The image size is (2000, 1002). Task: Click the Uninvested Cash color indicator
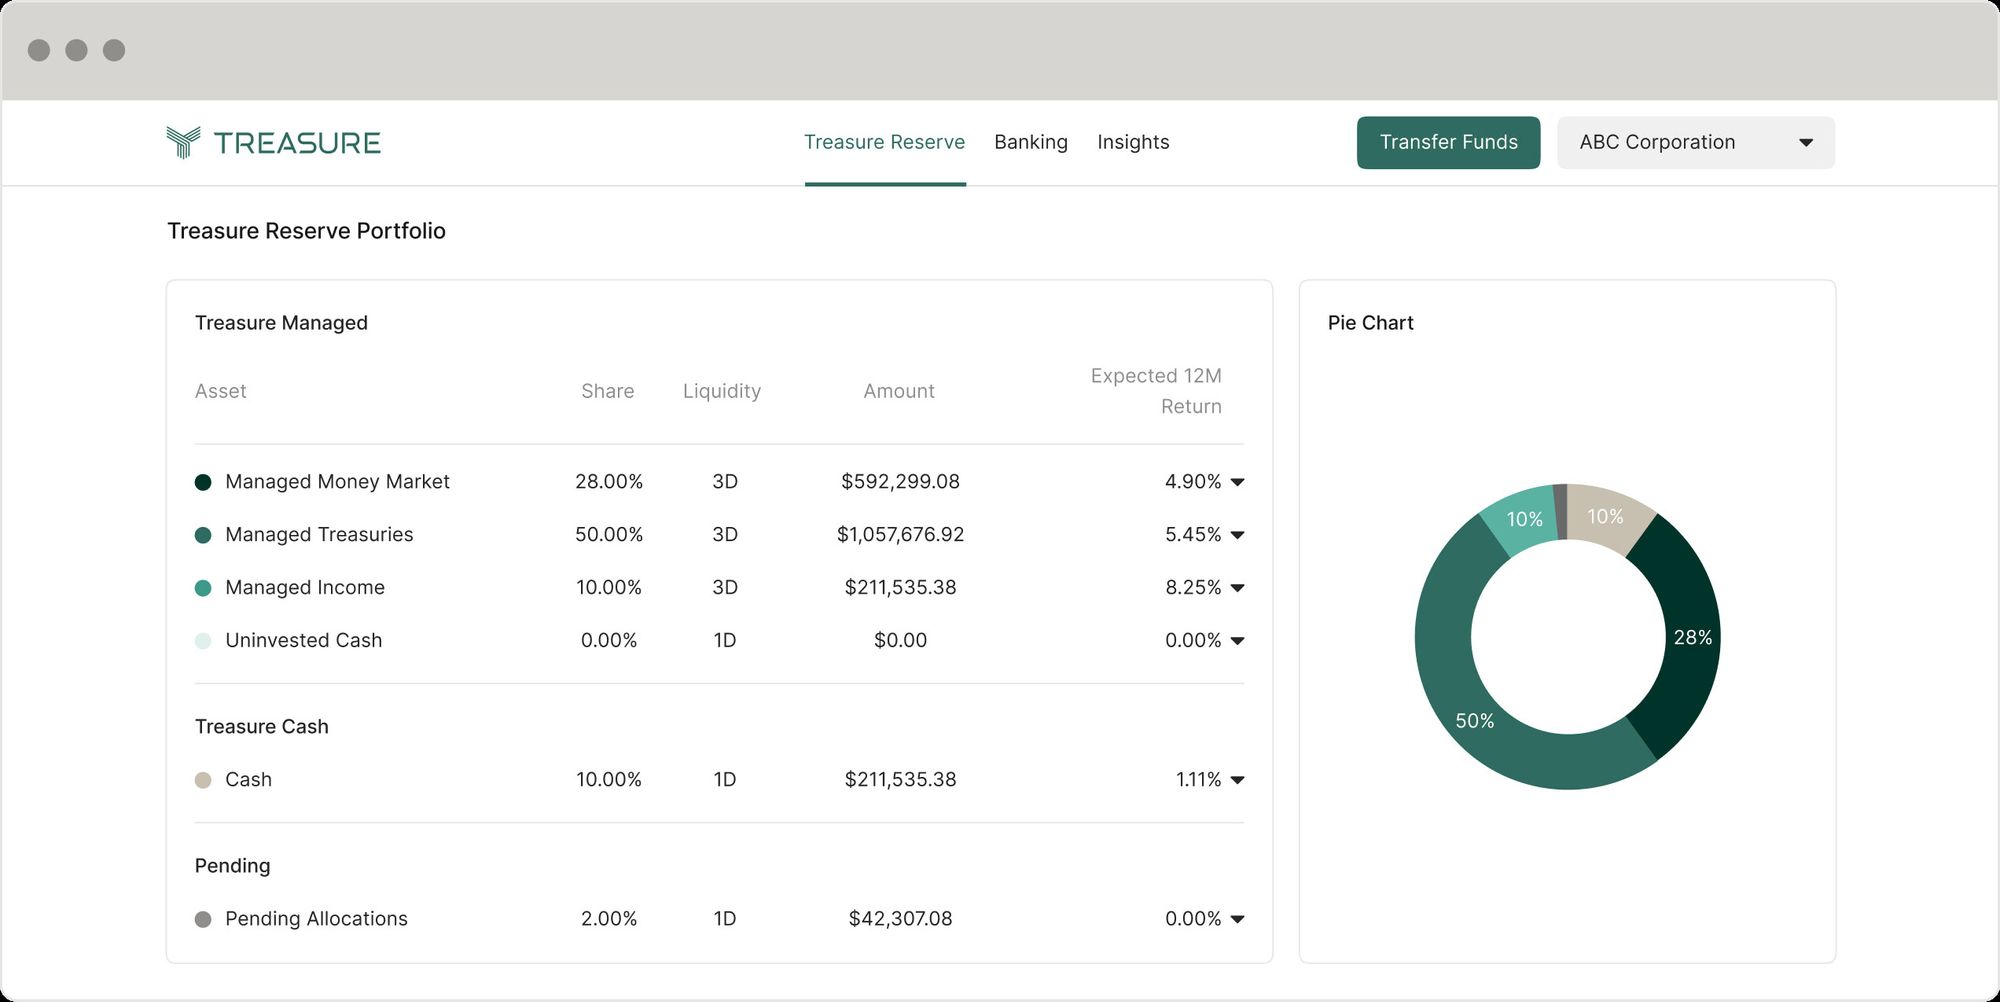(x=203, y=640)
